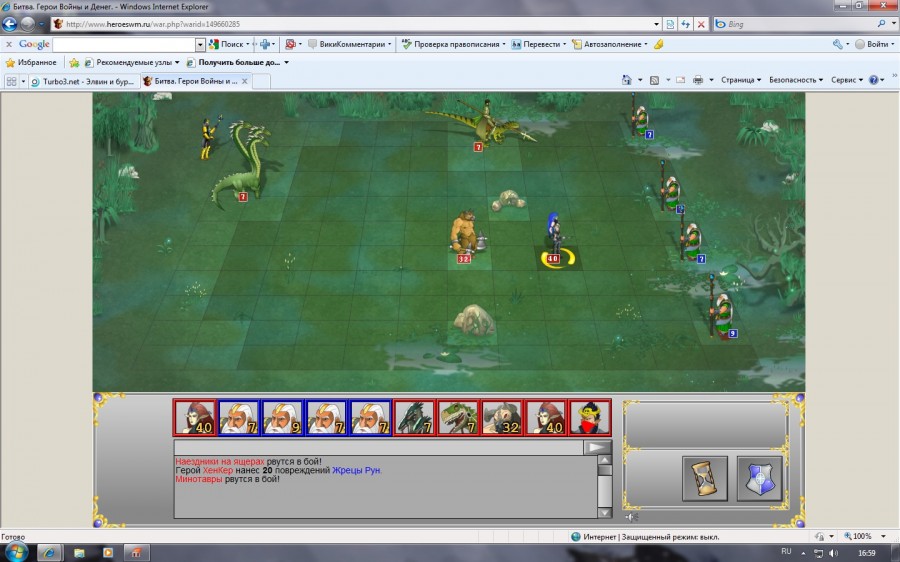This screenshot has width=900, height=562.
Task: Select the dark lizard portrait in turn queue
Action: (414, 417)
